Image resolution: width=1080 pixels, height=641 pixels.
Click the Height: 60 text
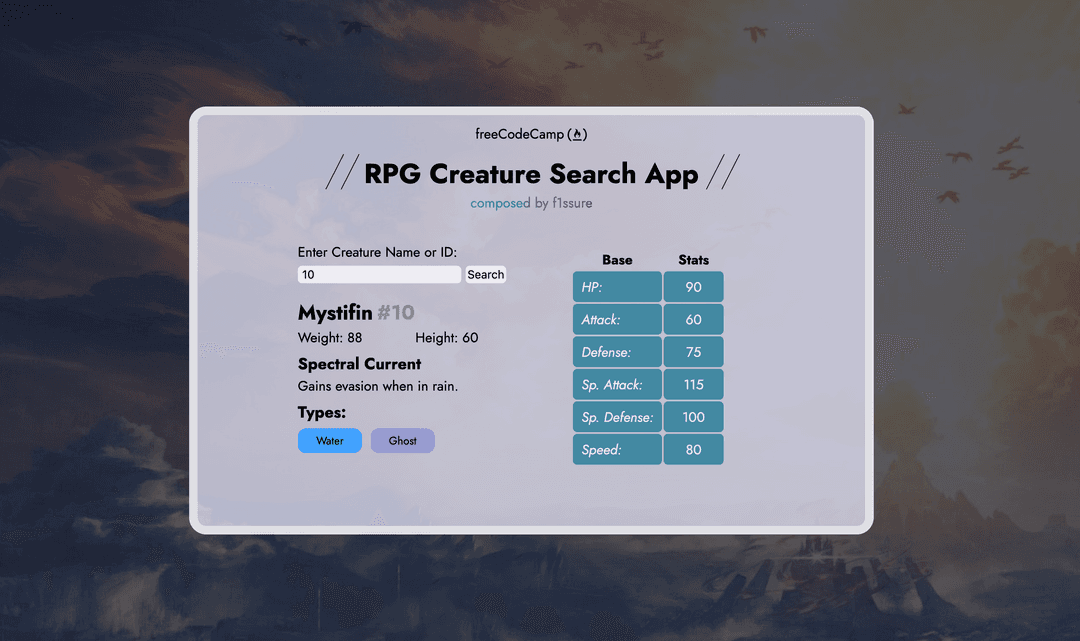(x=447, y=338)
